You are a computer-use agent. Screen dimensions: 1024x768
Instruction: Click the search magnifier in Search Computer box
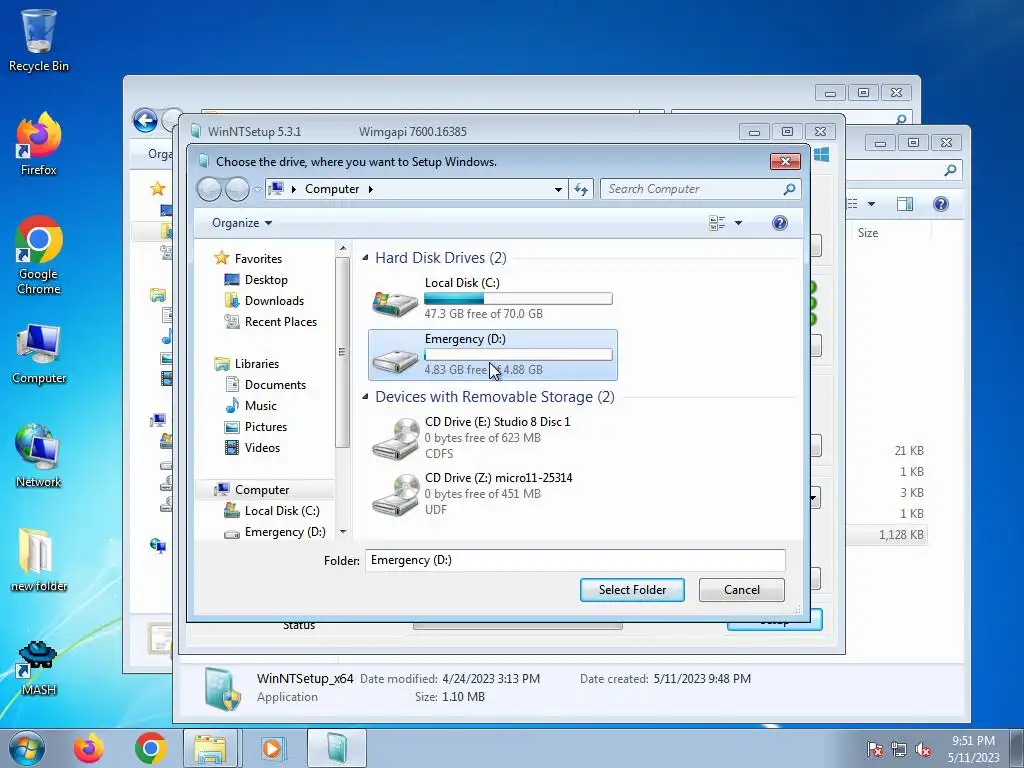point(789,189)
